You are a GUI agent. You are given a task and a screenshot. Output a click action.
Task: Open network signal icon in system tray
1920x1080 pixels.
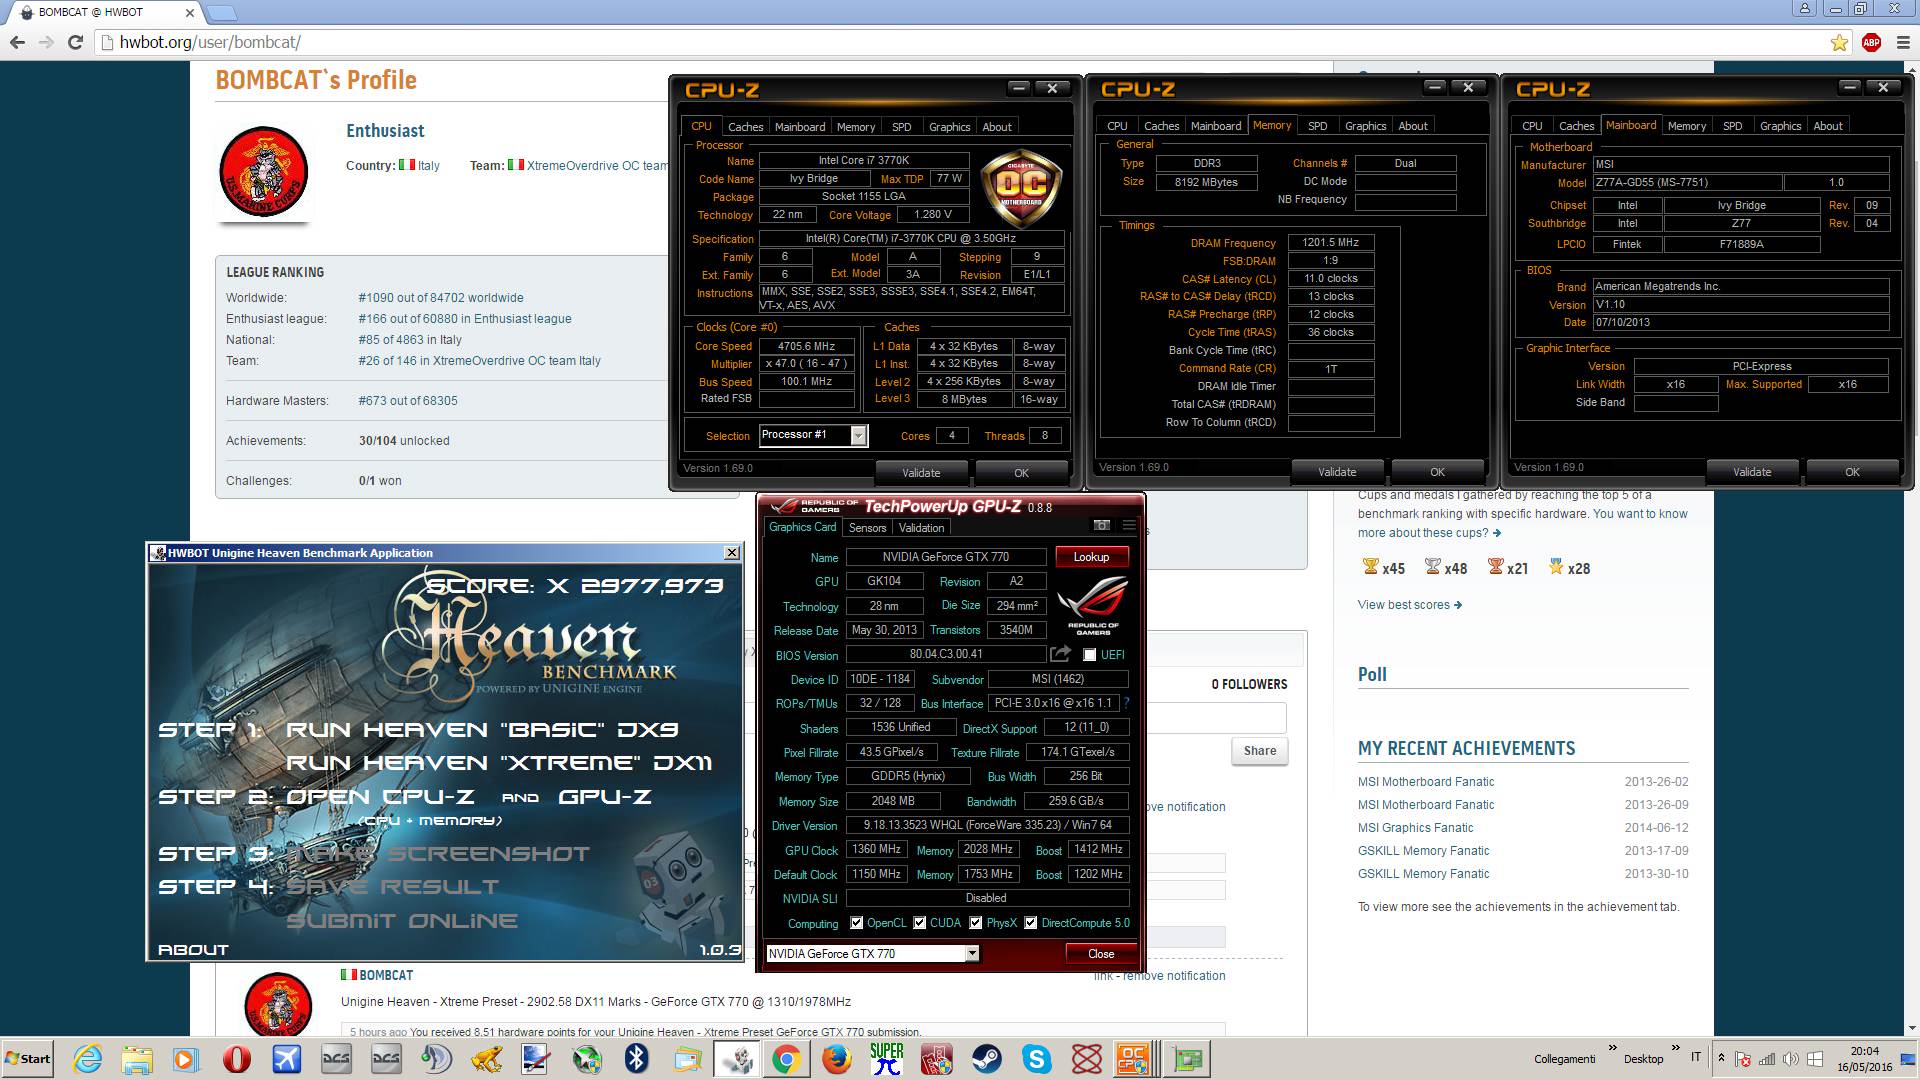[x=1767, y=1059]
